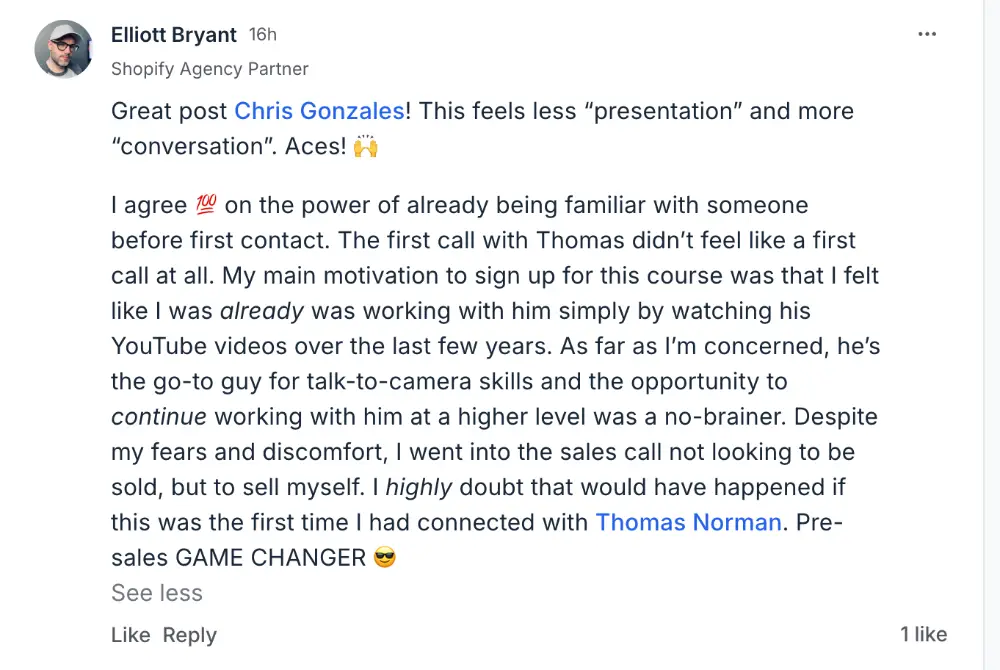Viewport: 1000px width, 670px height.
Task: Reply to Elliott Bryant's comment
Action: point(189,635)
